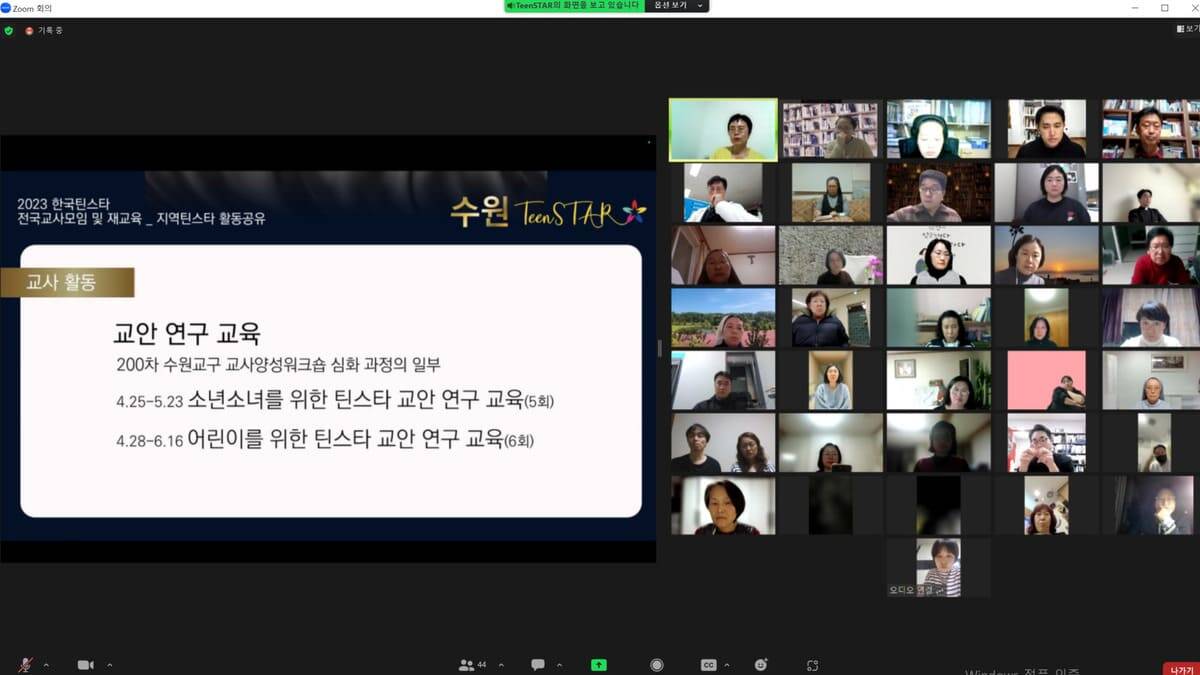Expand caption options arrow beside CC
Image resolution: width=1200 pixels, height=675 pixels.
click(727, 665)
